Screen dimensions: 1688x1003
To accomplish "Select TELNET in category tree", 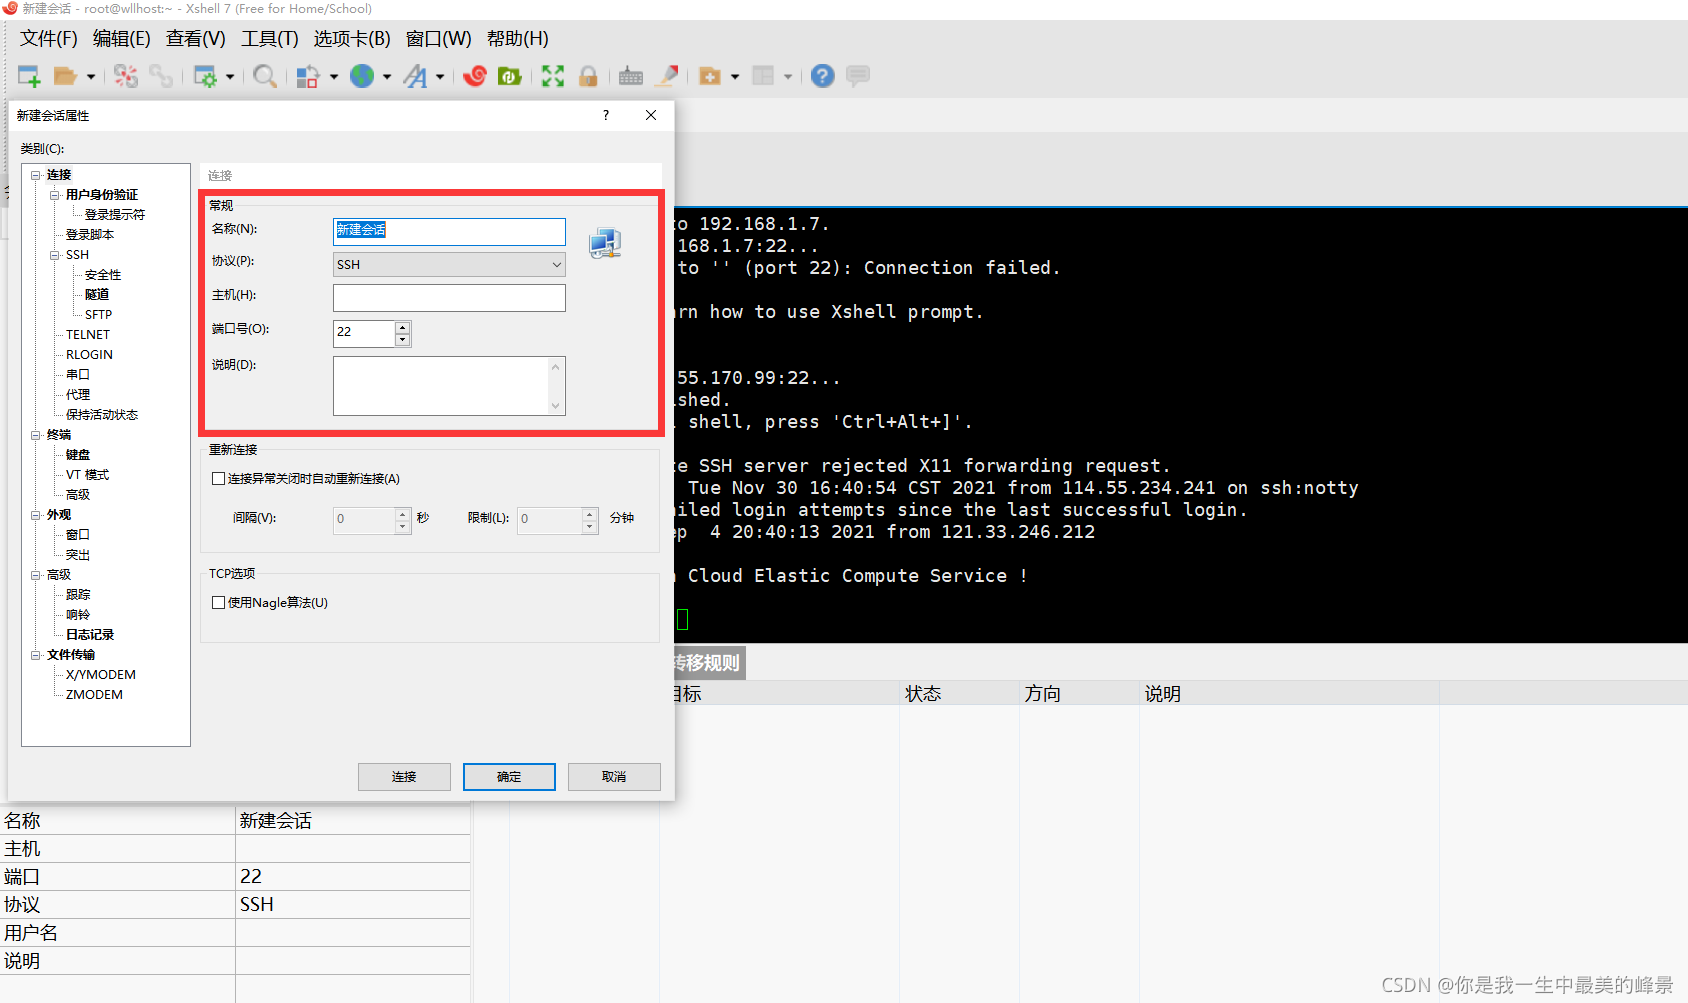I will pyautogui.click(x=88, y=335).
